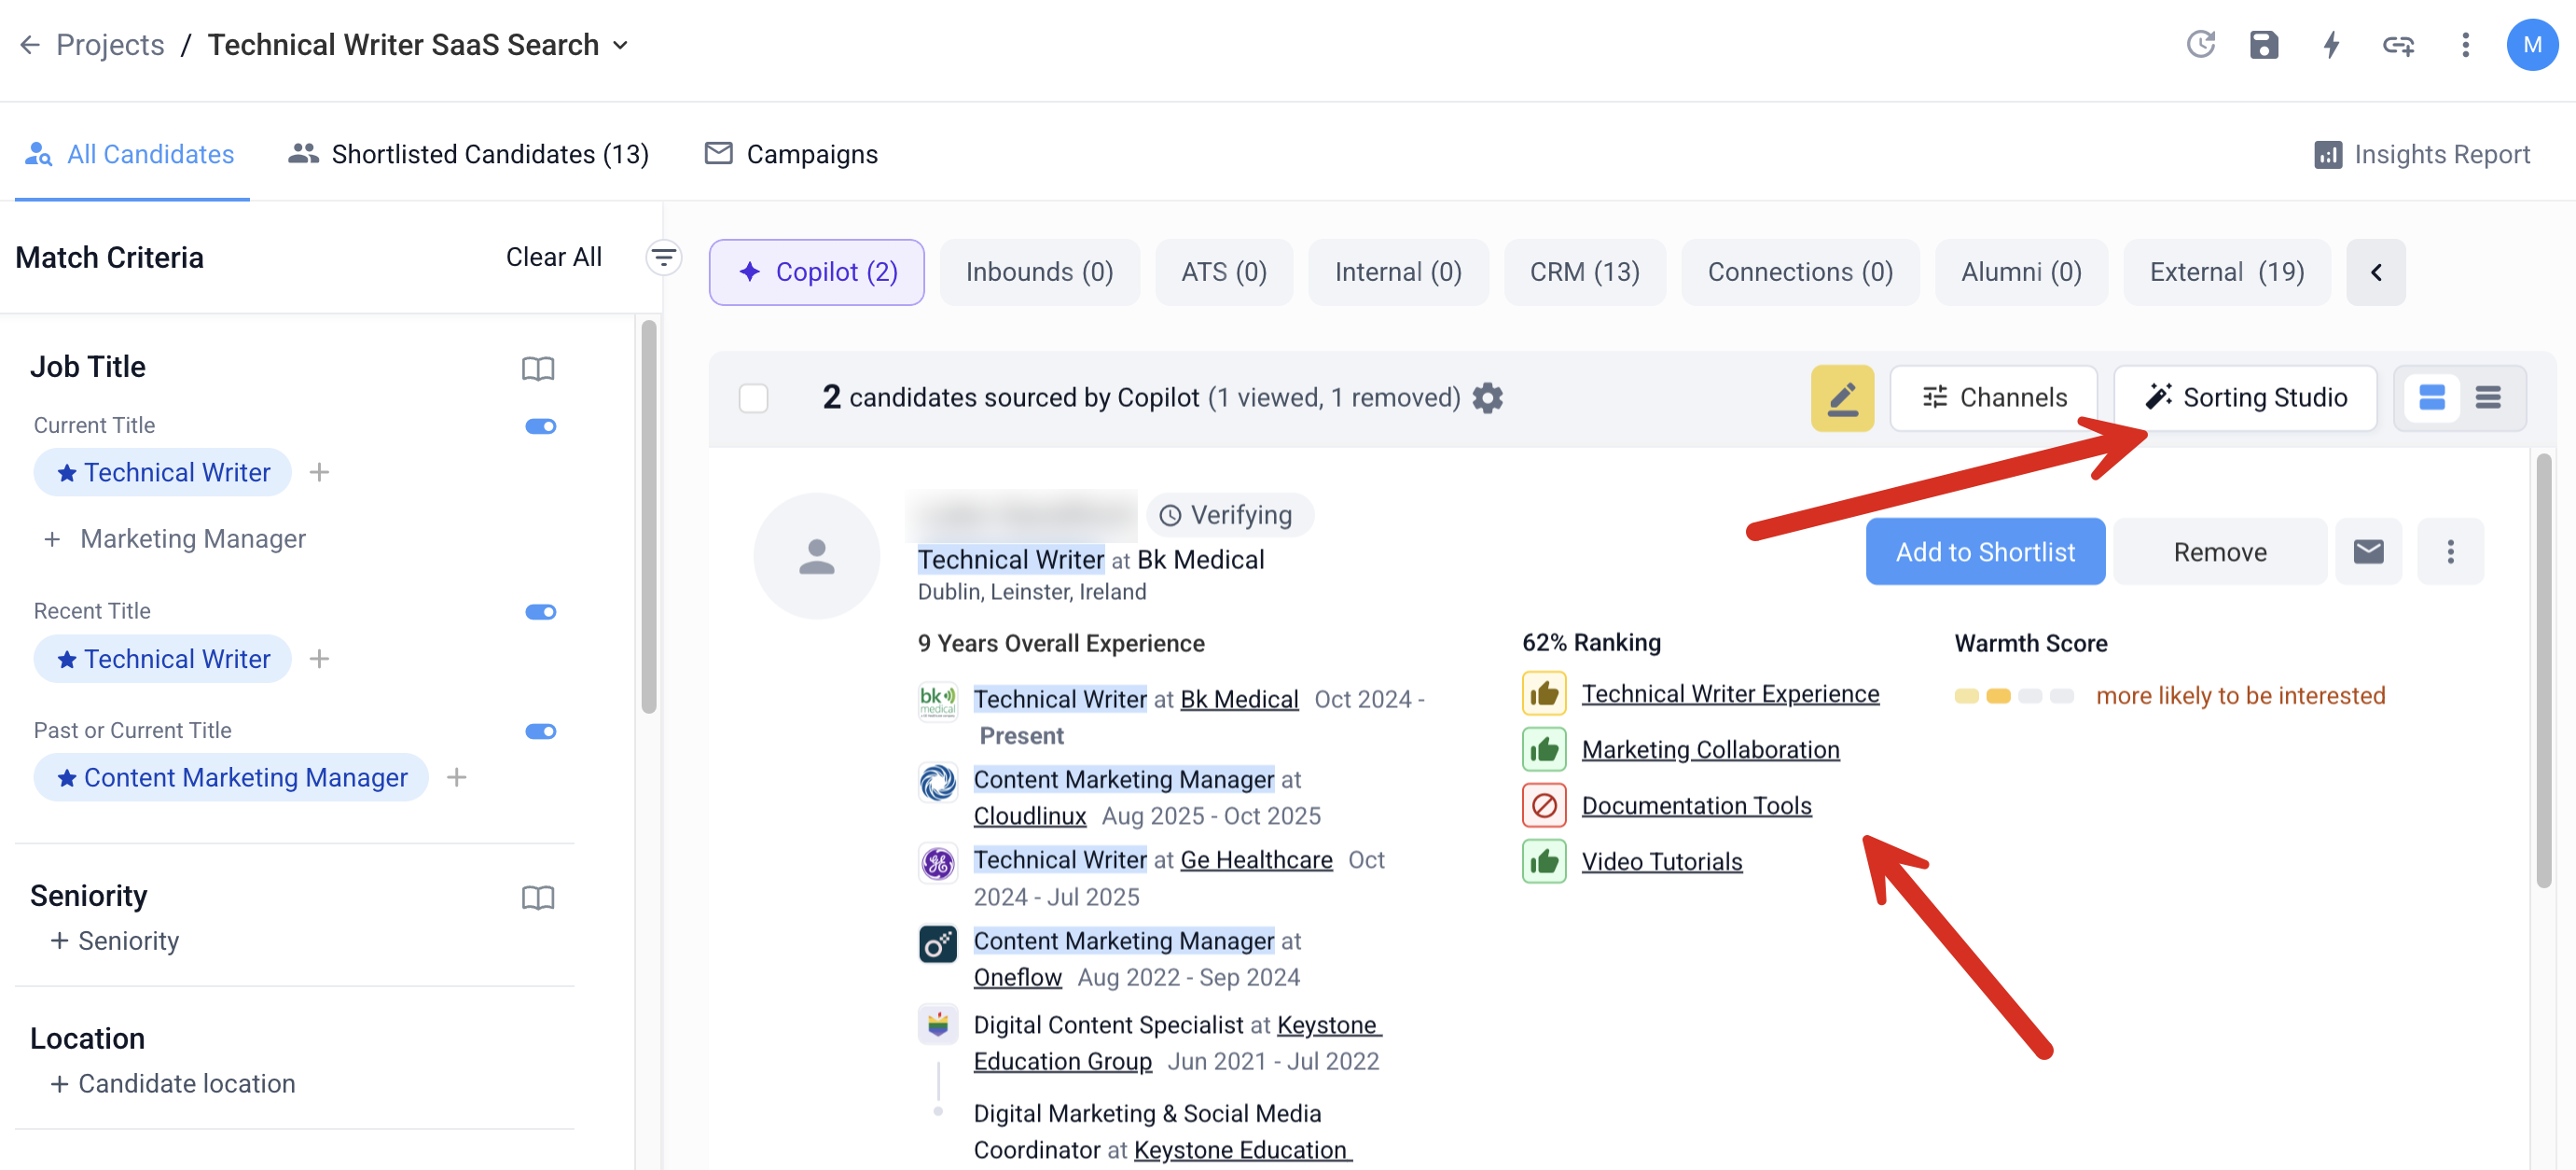Open the Oneflow company link
2576x1170 pixels.
[x=1018, y=977]
